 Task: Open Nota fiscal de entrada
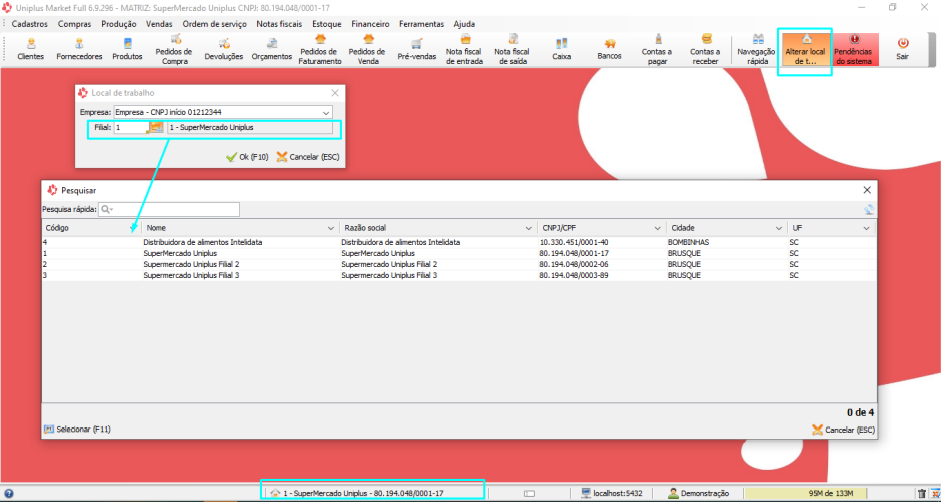(x=464, y=50)
